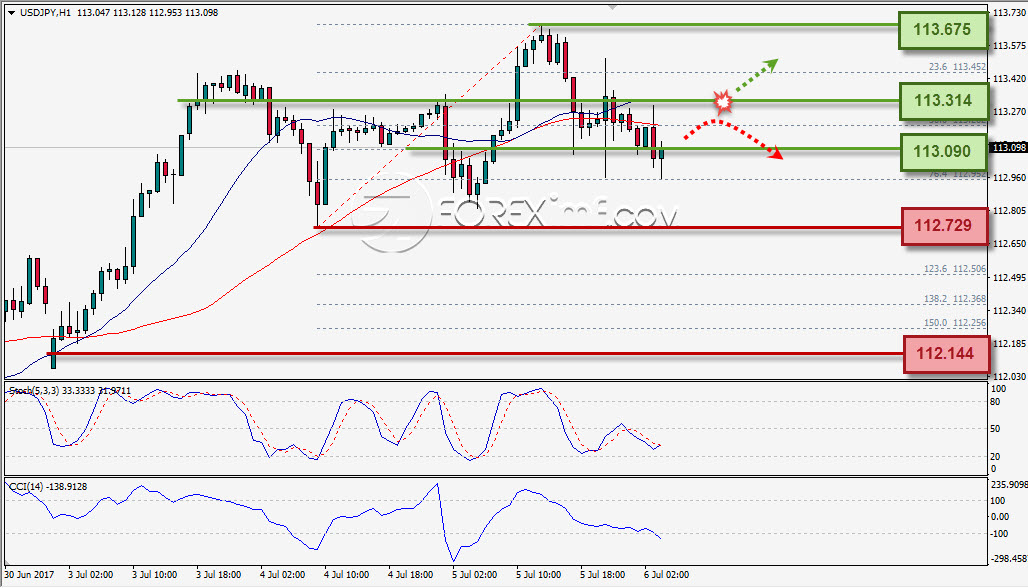Click the Forex watermark logo on chart
This screenshot has height=588, width=1028.
(x=518, y=215)
